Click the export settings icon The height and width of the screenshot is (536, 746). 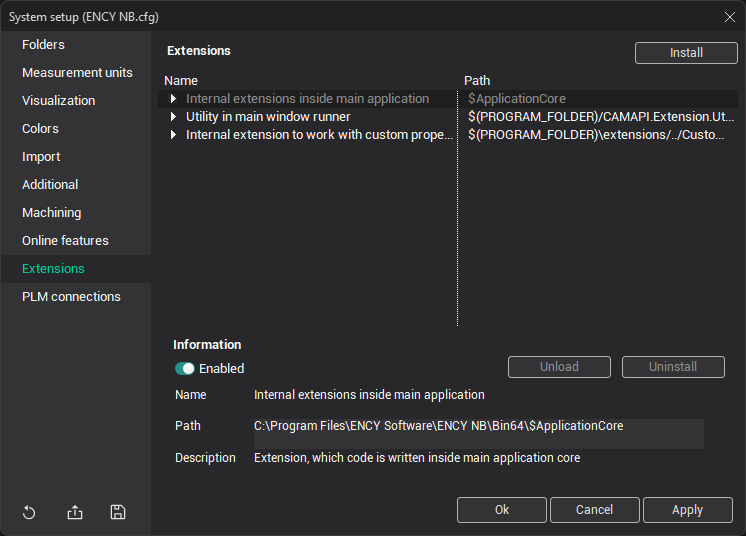coord(75,513)
